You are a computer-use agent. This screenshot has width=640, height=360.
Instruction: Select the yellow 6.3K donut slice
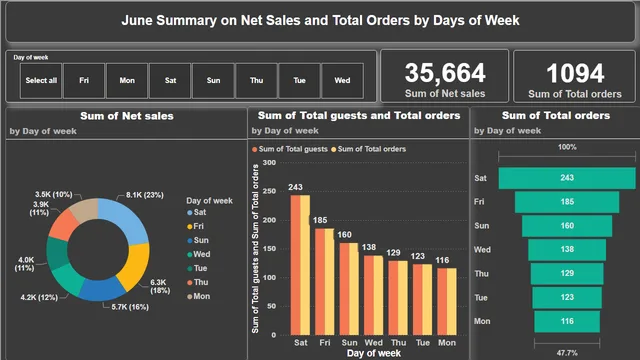[x=136, y=266]
